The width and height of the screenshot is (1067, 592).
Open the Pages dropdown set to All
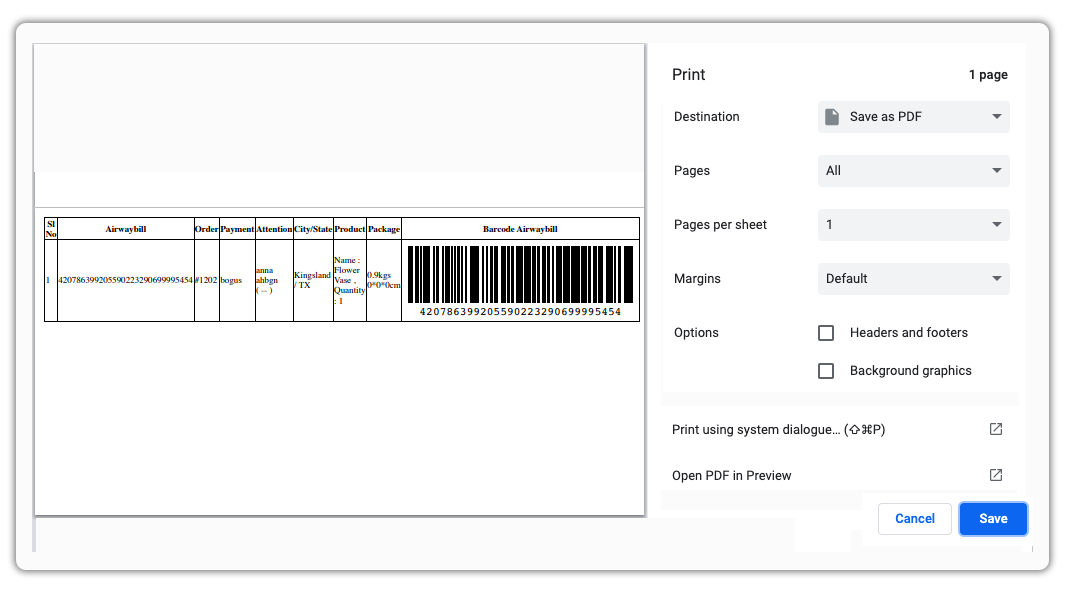913,171
